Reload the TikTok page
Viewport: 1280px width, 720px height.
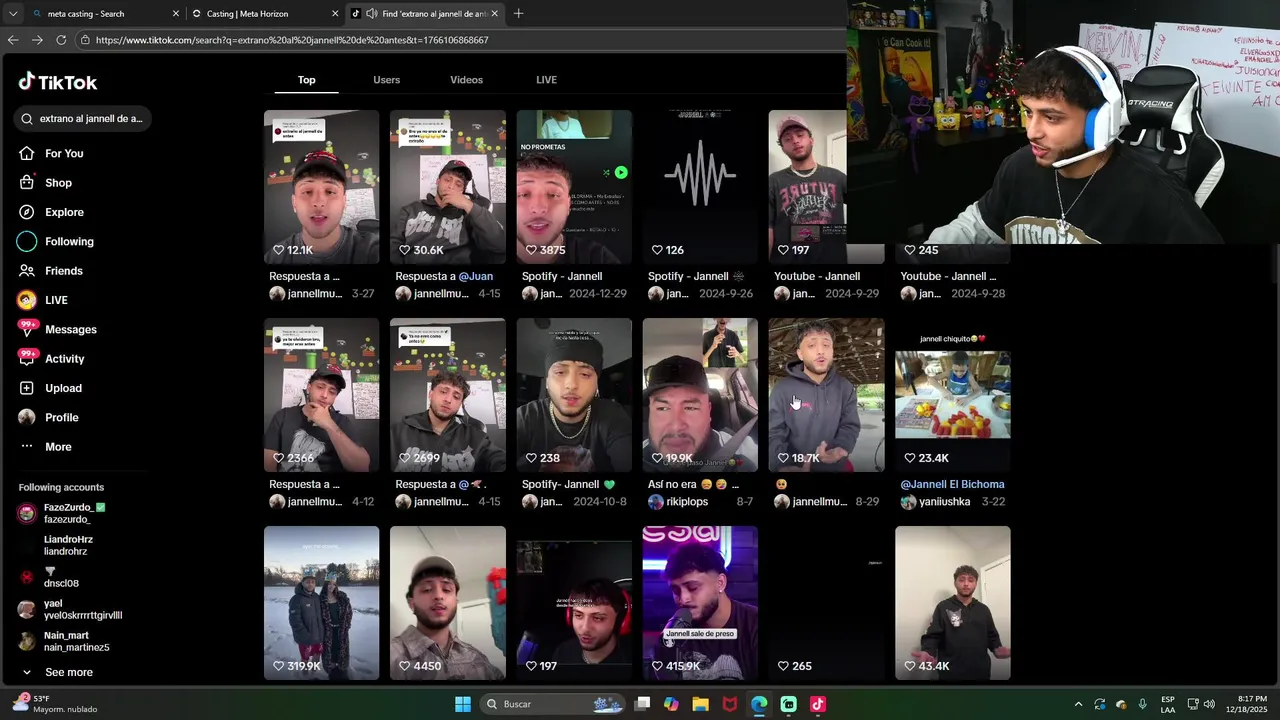pyautogui.click(x=61, y=40)
